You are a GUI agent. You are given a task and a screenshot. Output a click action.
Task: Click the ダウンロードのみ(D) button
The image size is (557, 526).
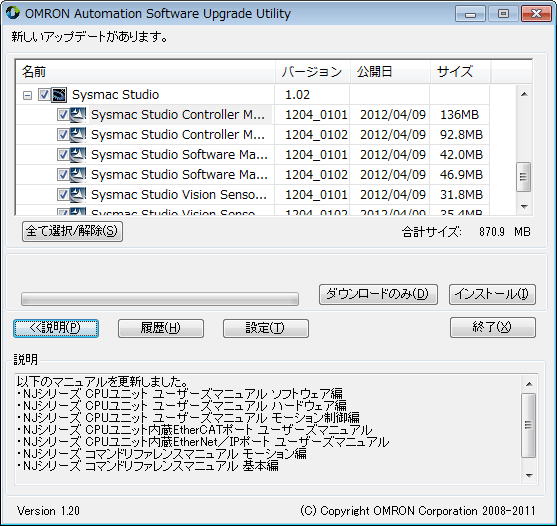pos(378,294)
